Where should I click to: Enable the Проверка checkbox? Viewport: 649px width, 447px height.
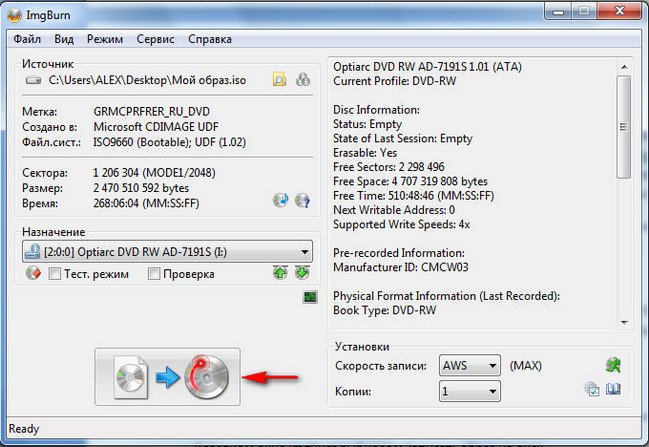tap(154, 274)
